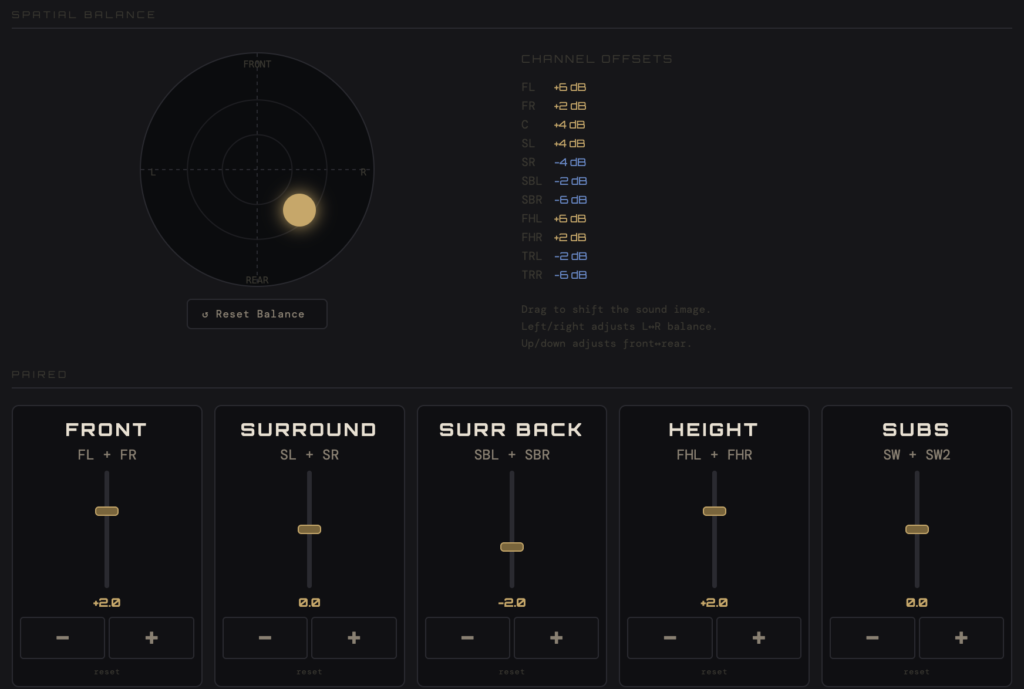
Task: Click the Reset Balance button
Action: click(x=257, y=314)
